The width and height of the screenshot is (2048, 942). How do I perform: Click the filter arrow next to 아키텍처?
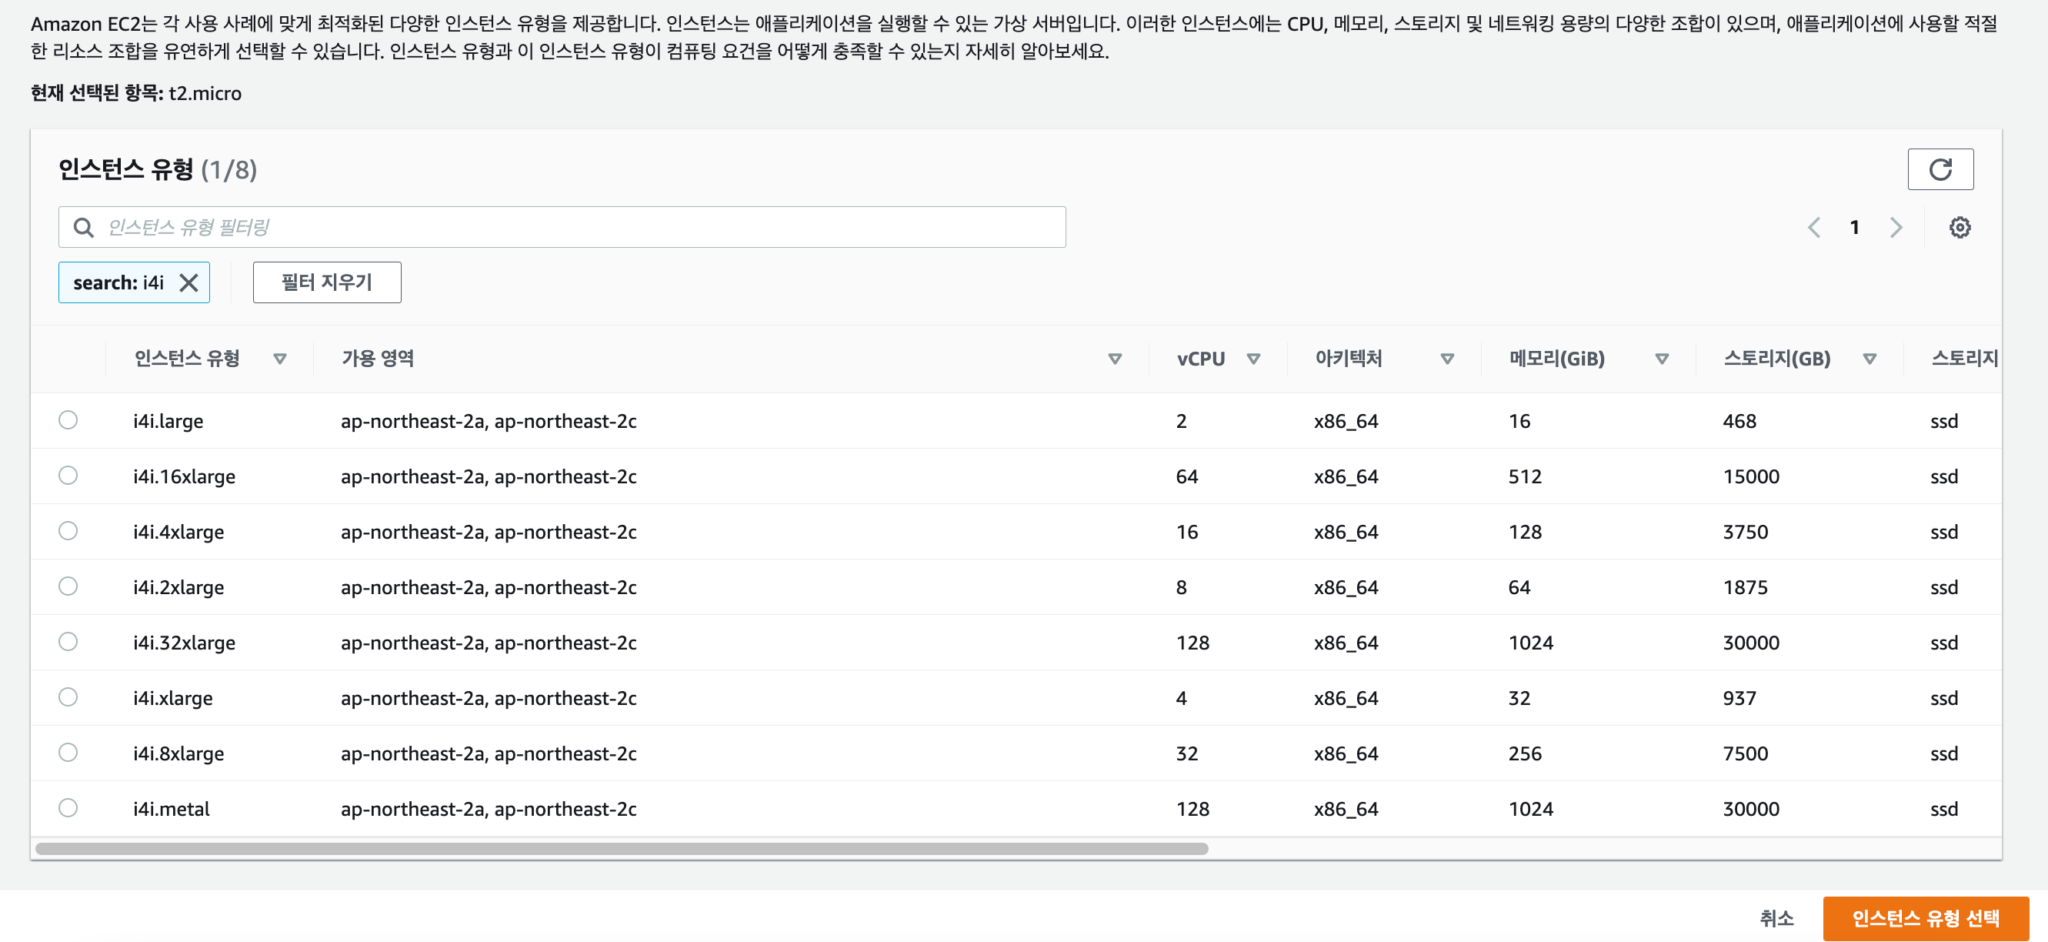[x=1447, y=358]
